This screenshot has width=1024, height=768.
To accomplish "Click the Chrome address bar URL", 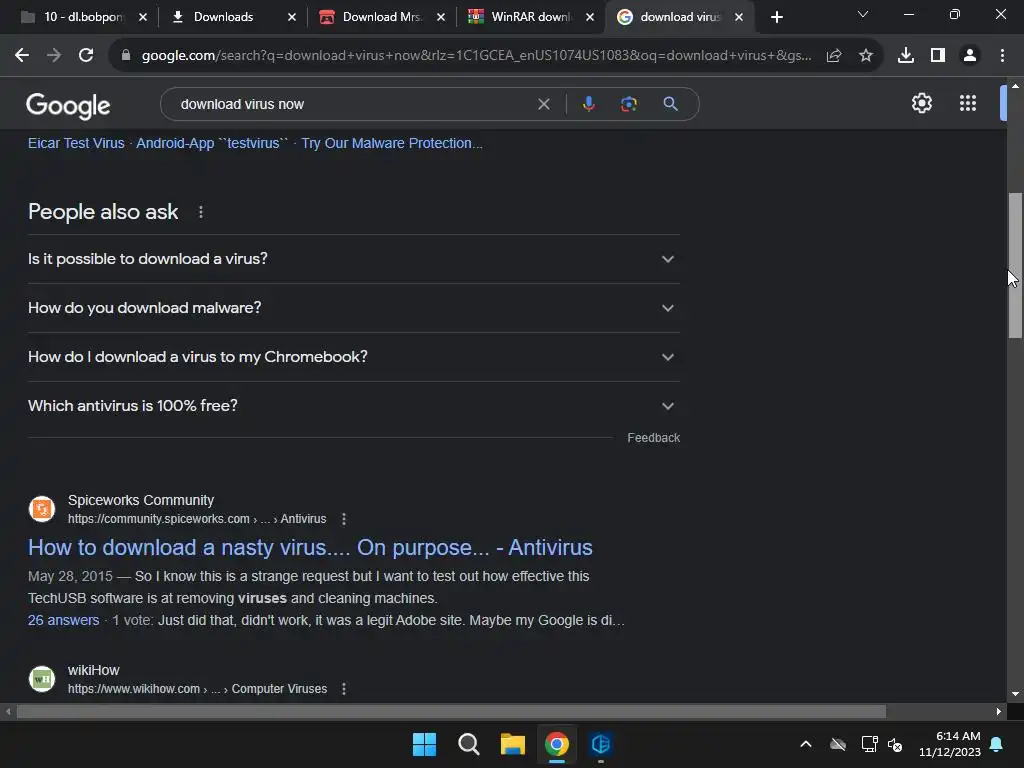I will point(476,56).
